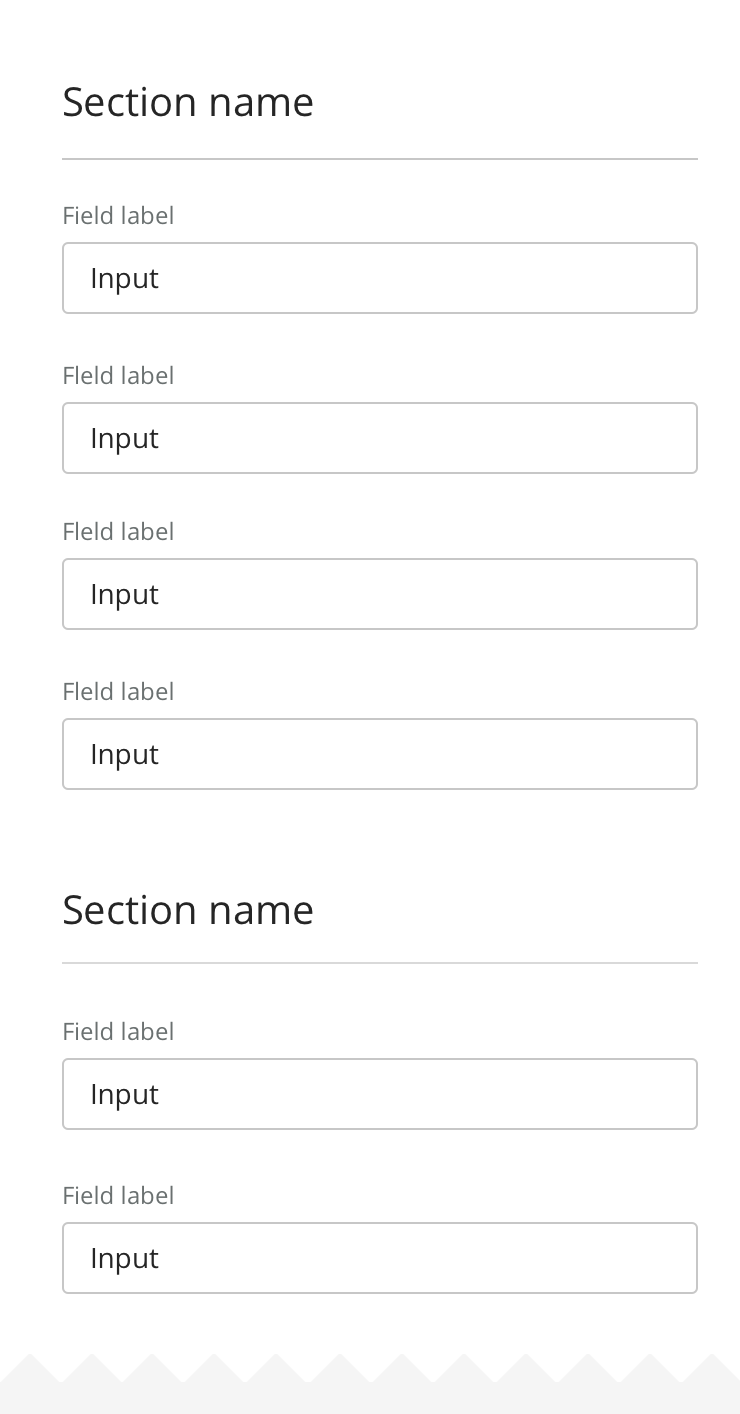Focus the first input field in the lower section
Image resolution: width=740 pixels, height=1414 pixels.
pos(380,1094)
